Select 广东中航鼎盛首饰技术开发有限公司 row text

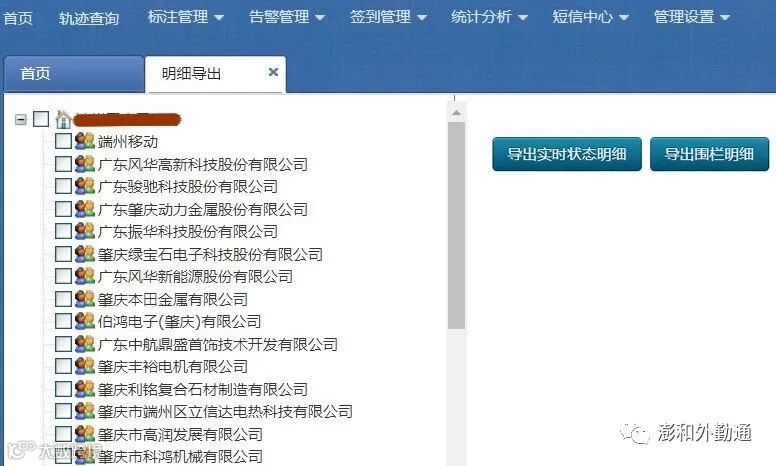click(218, 344)
